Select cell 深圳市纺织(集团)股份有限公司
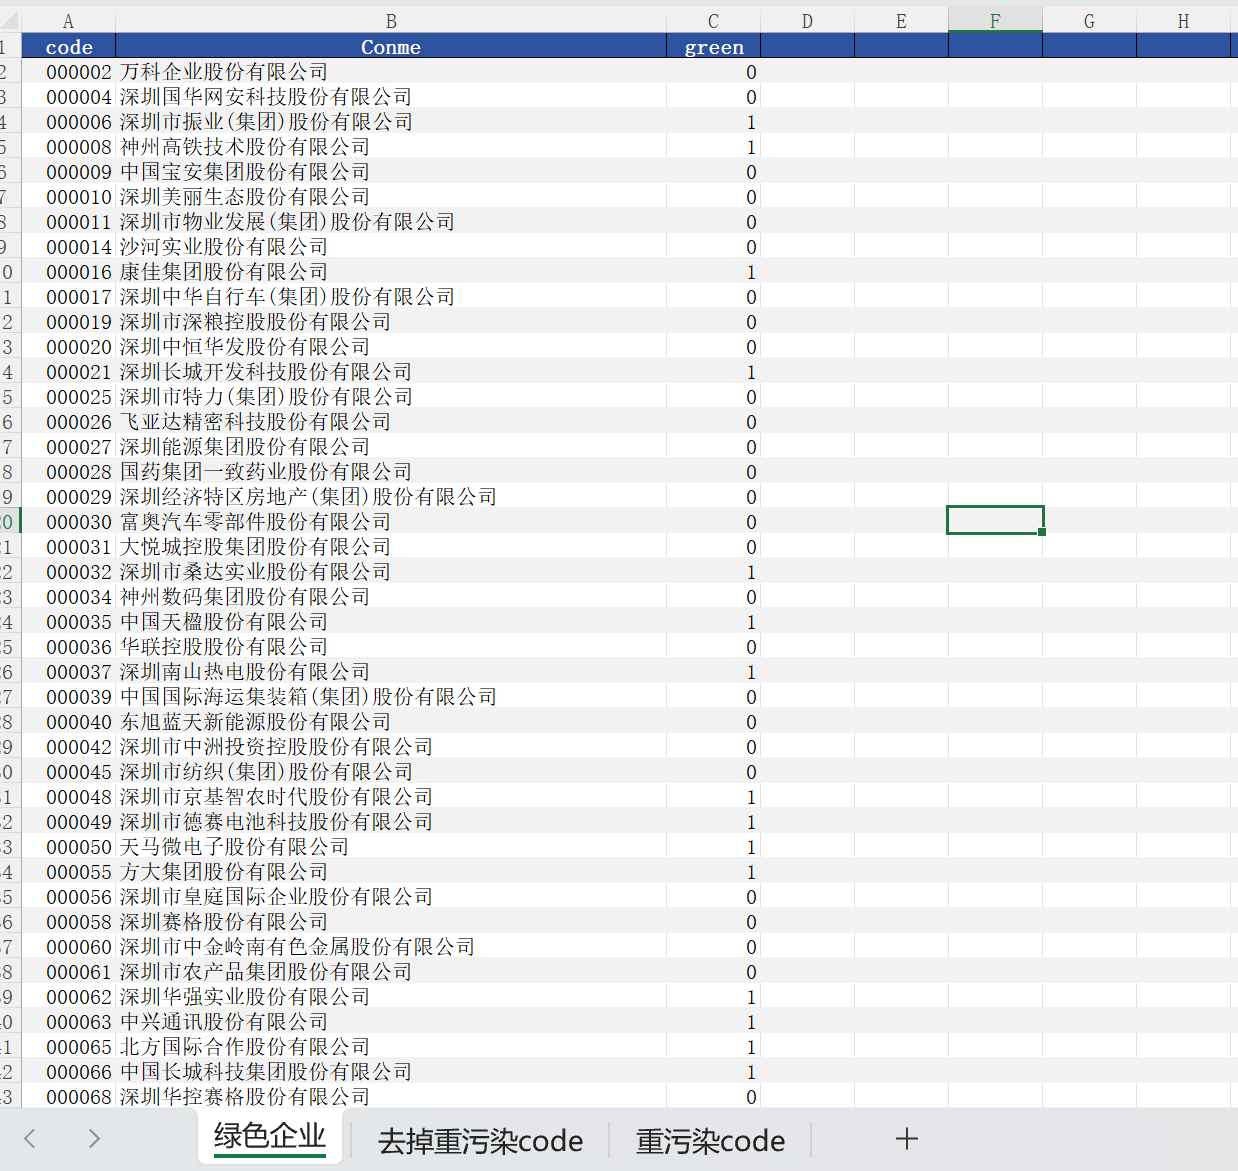This screenshot has height=1171, width=1238. coord(391,771)
